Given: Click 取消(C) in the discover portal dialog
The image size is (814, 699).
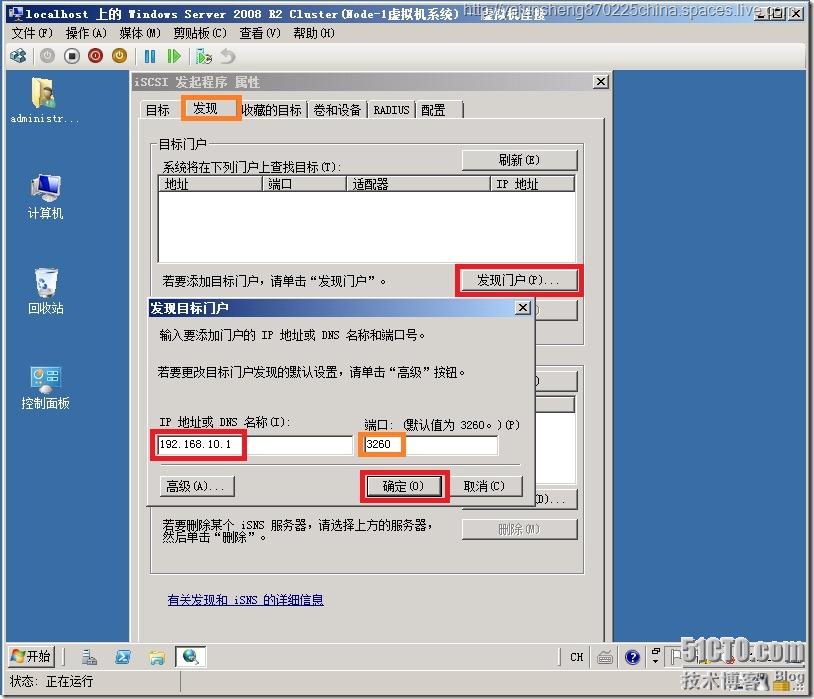Looking at the screenshot, I should point(484,487).
